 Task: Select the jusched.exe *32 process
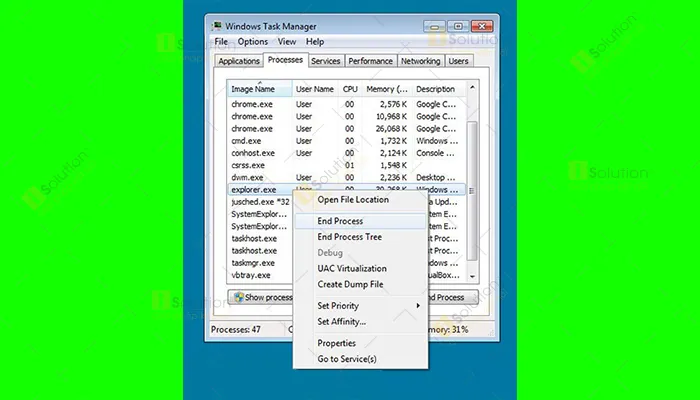click(260, 202)
